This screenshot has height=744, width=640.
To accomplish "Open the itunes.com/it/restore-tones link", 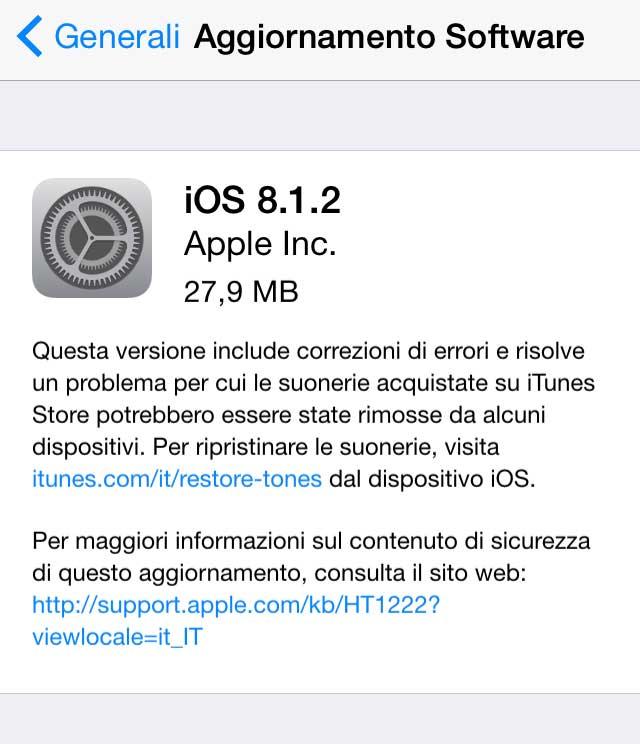I will 177,479.
